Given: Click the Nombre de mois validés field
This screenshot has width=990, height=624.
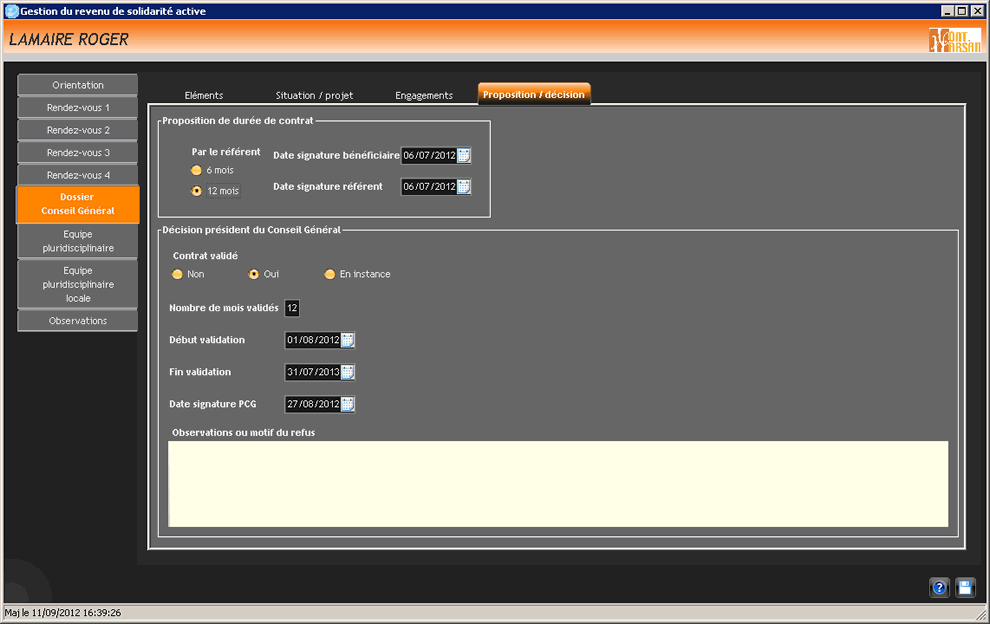Looking at the screenshot, I should pyautogui.click(x=292, y=308).
